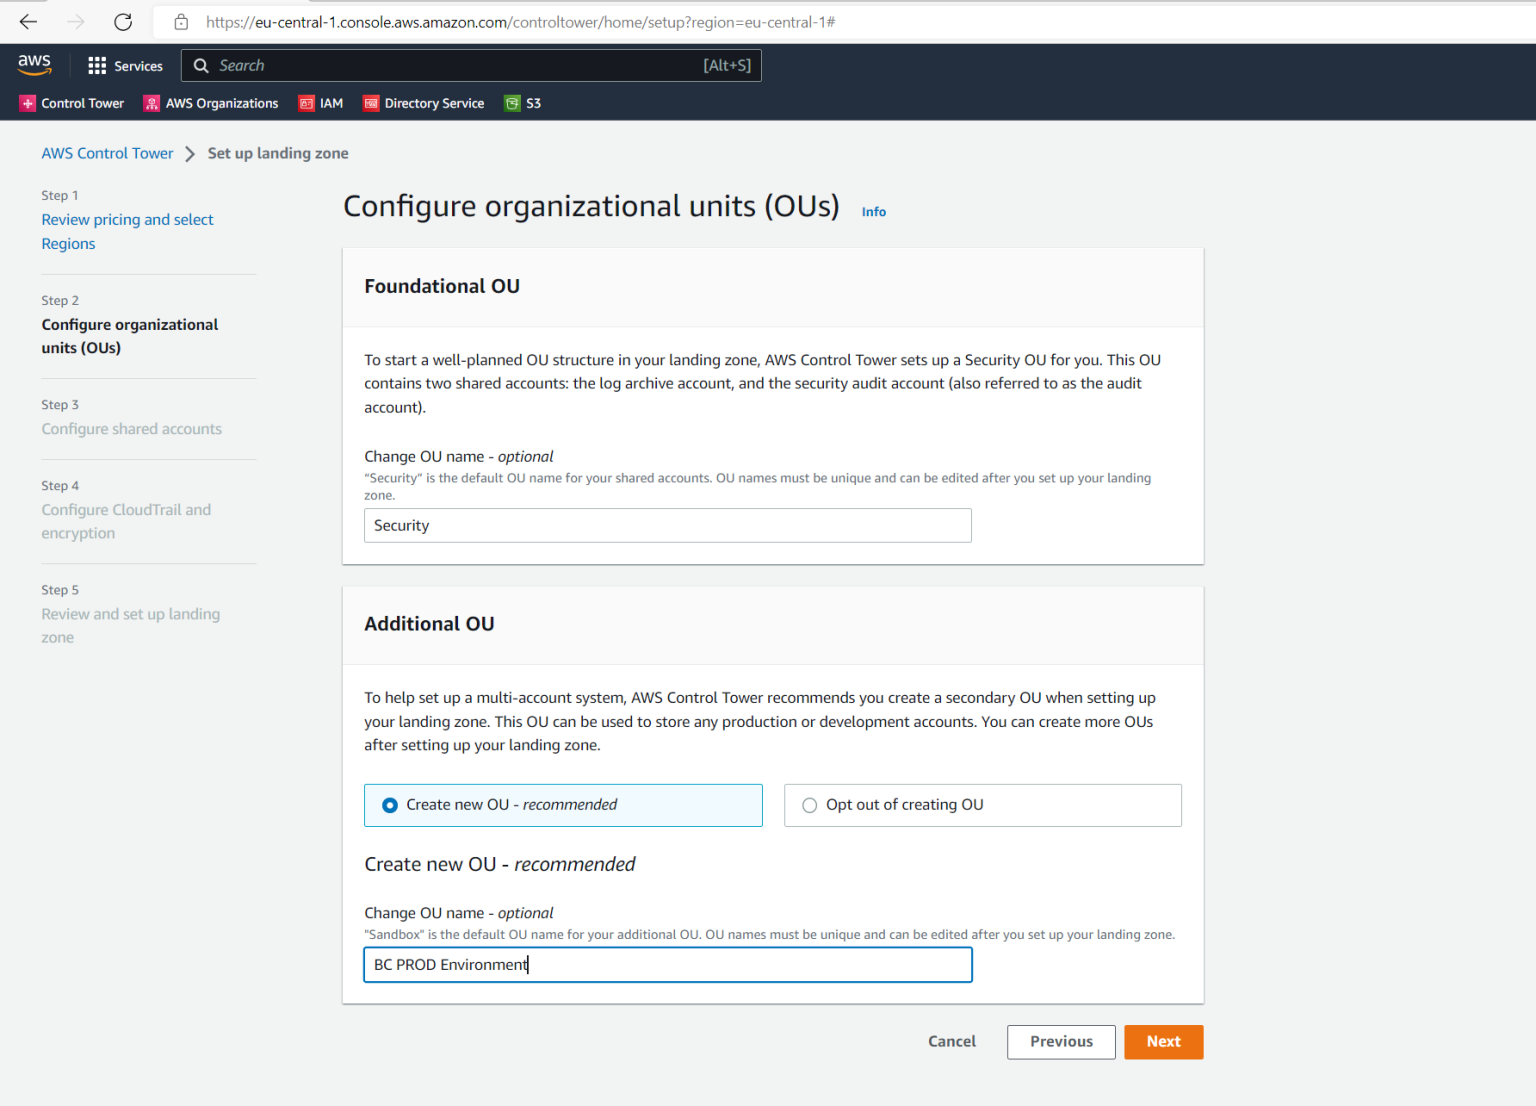This screenshot has height=1106, width=1536.
Task: Choose Opt out of creating OU
Action: (809, 805)
